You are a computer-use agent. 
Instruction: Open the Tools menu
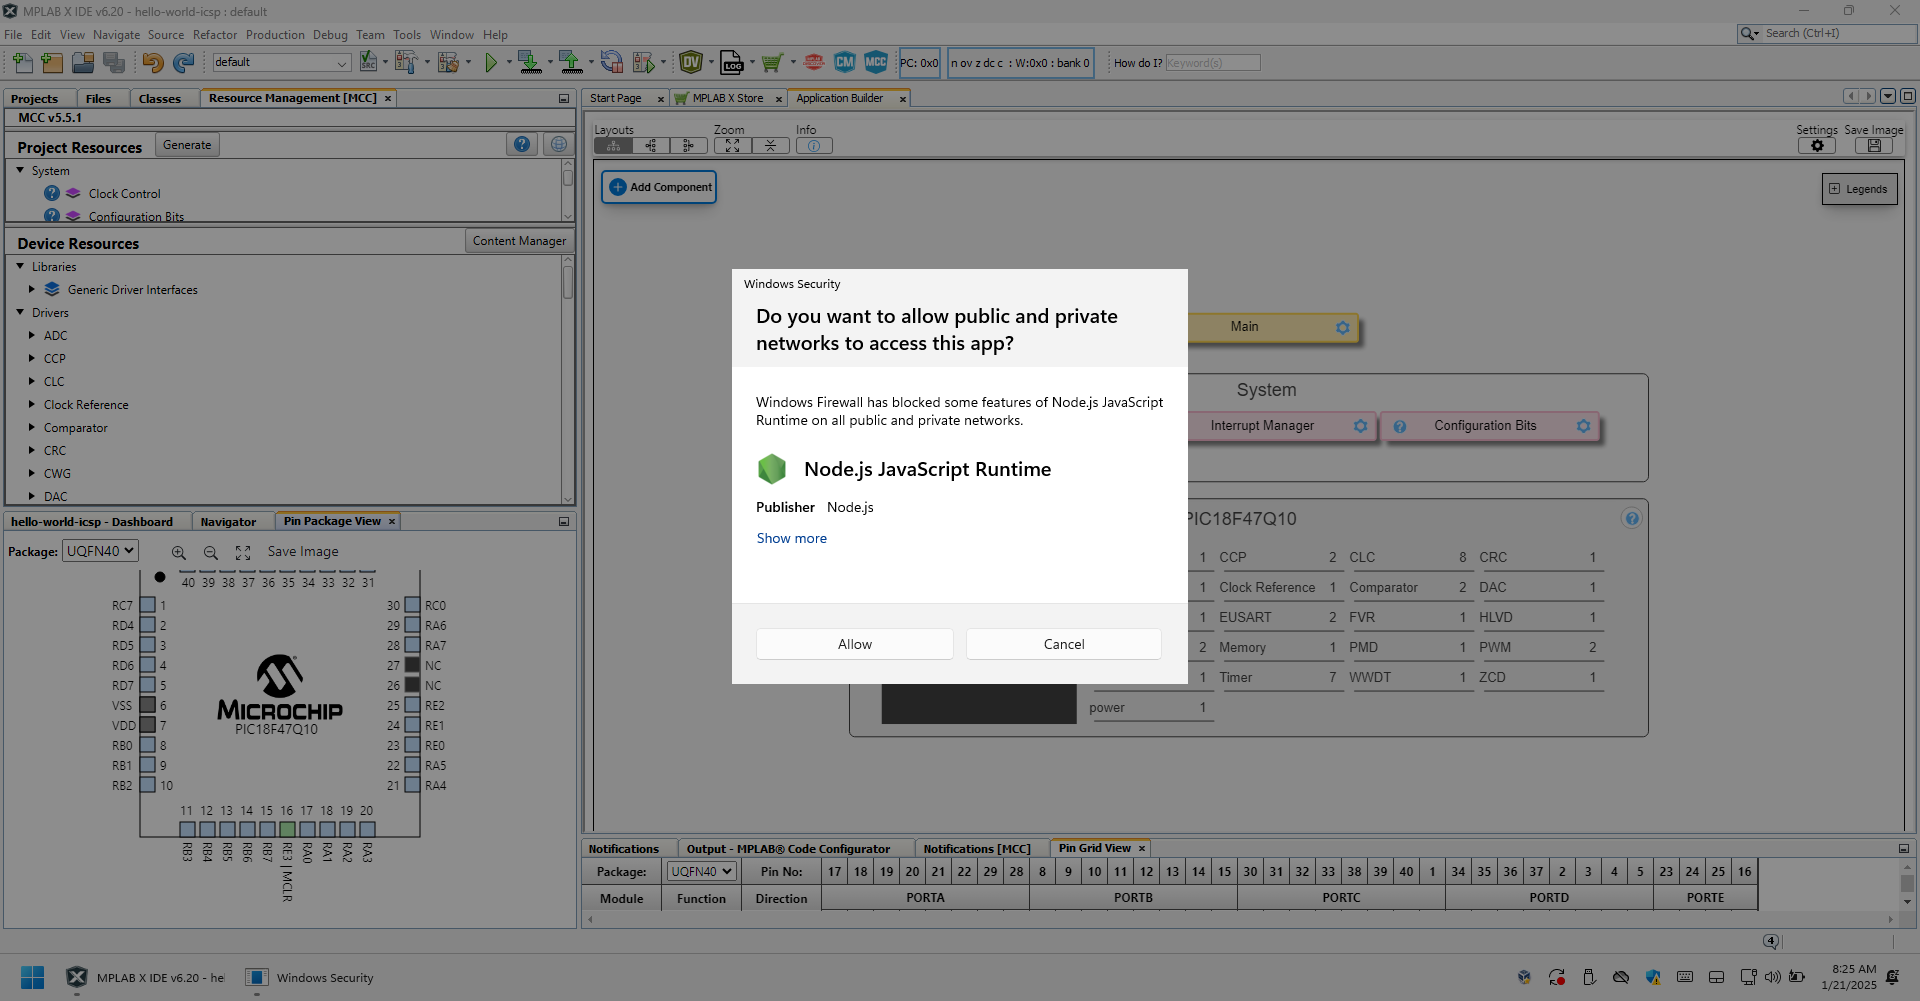[x=407, y=35]
